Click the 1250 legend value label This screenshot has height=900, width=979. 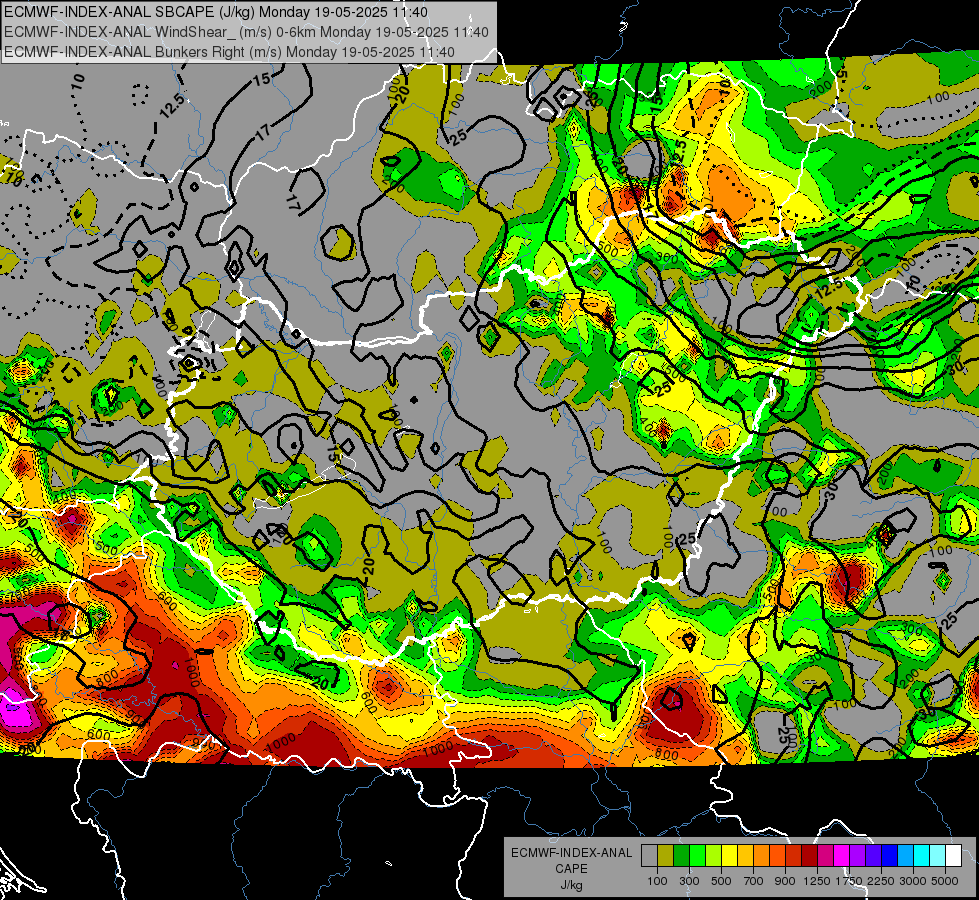(x=817, y=881)
